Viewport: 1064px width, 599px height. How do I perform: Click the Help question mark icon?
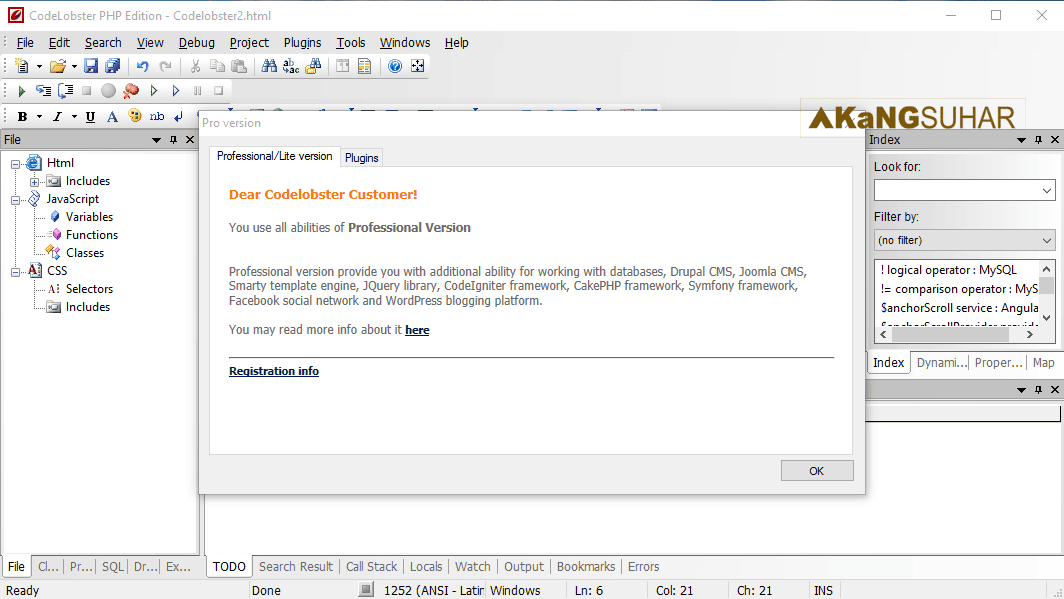point(395,66)
